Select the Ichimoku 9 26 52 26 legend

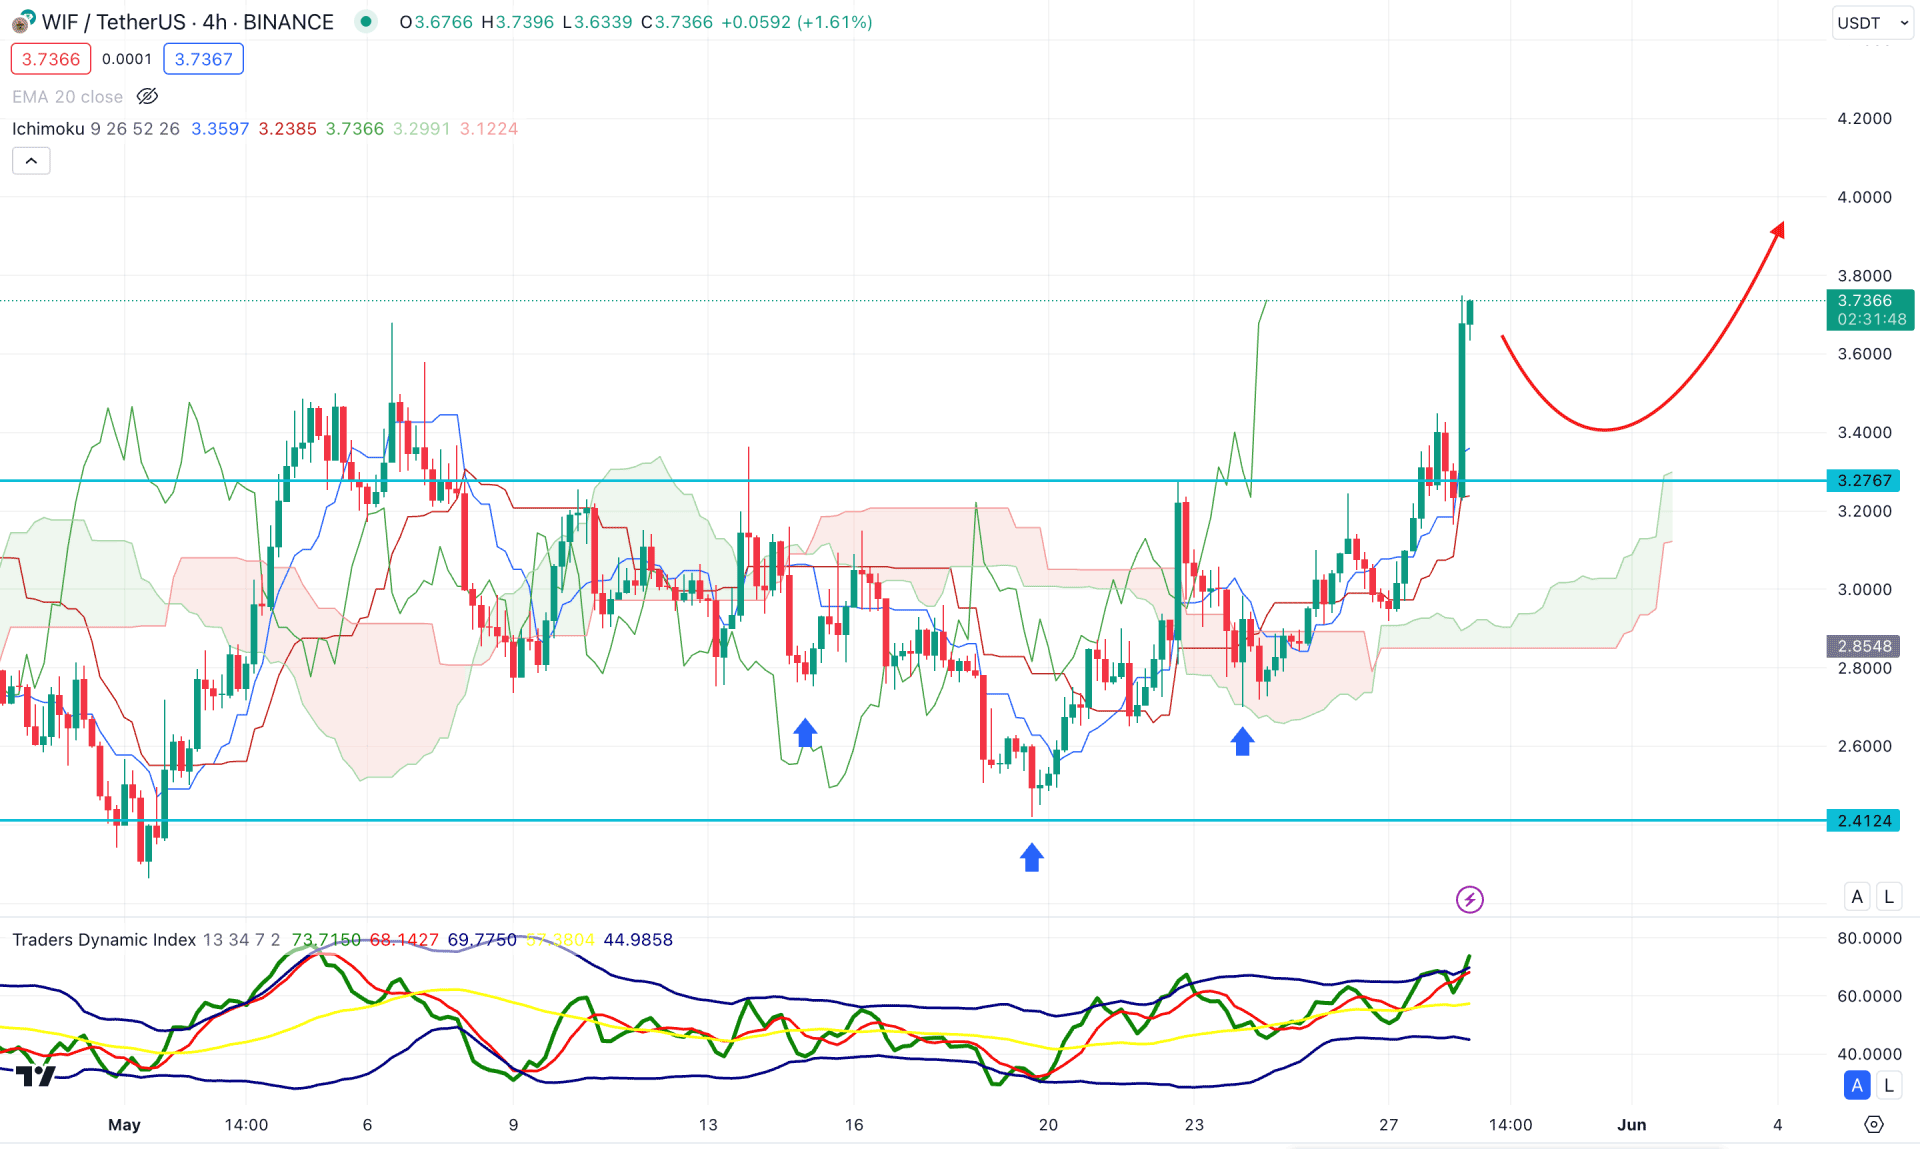[x=96, y=128]
